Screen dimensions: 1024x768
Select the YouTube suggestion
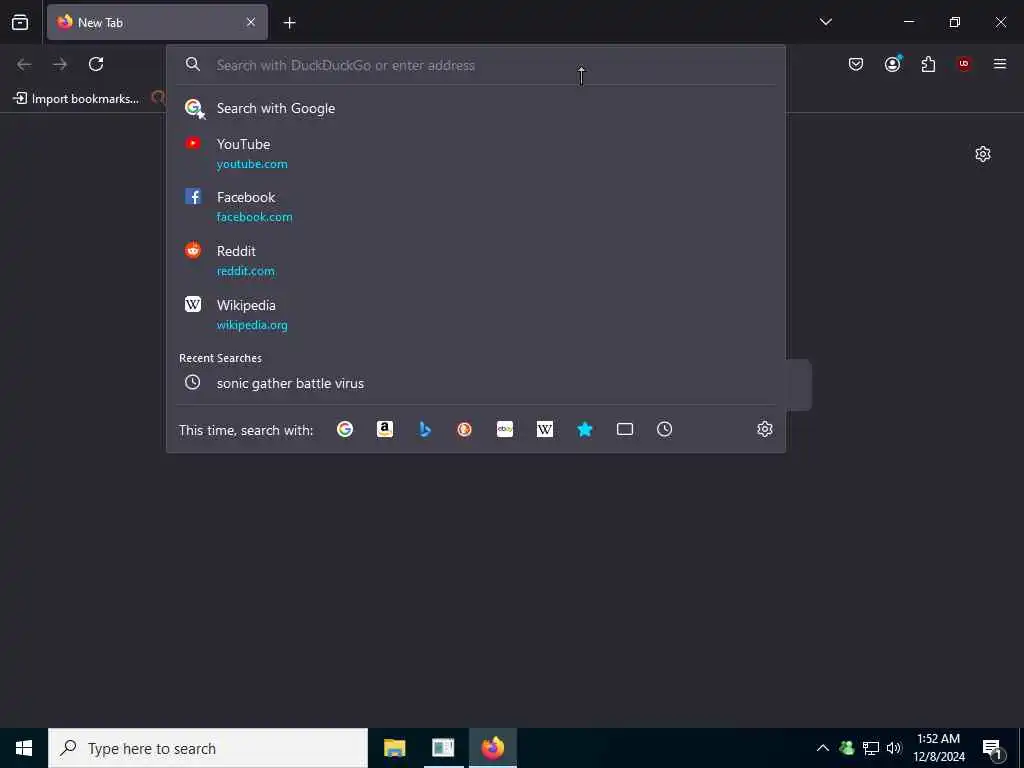click(x=476, y=153)
